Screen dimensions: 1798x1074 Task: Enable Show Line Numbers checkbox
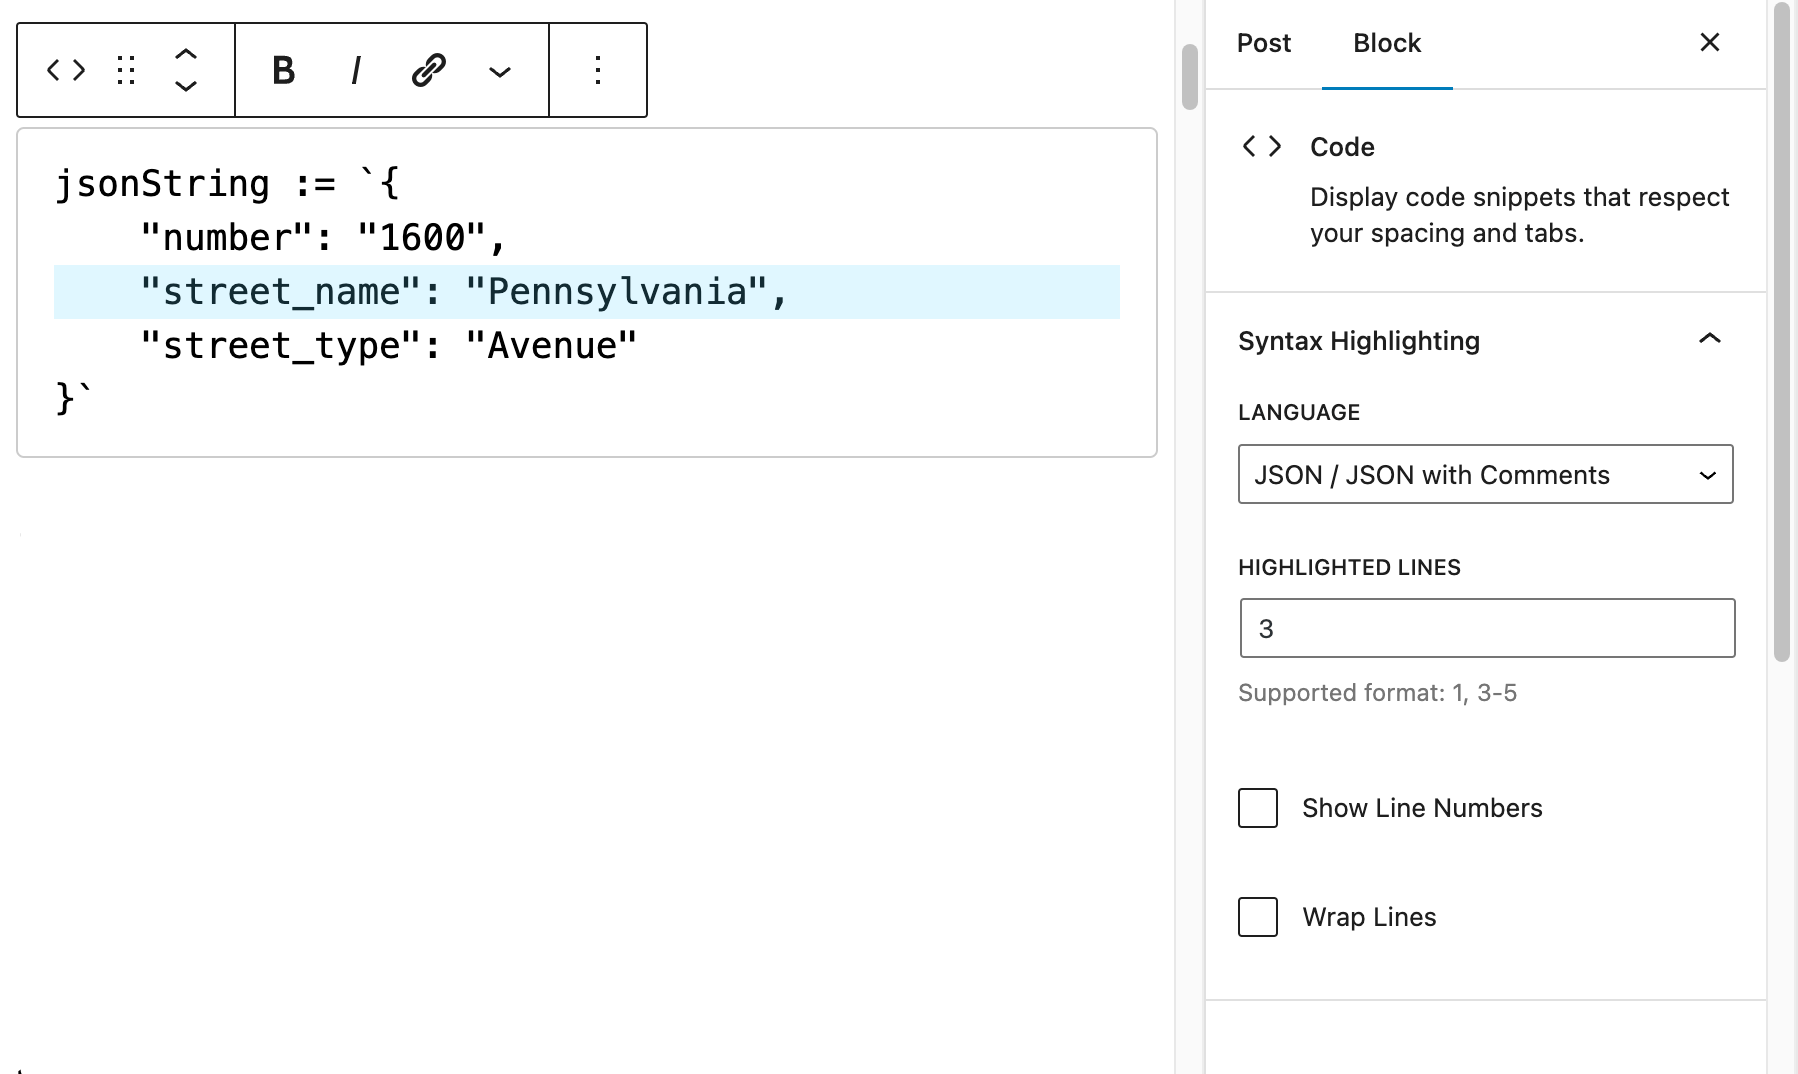[1258, 808]
